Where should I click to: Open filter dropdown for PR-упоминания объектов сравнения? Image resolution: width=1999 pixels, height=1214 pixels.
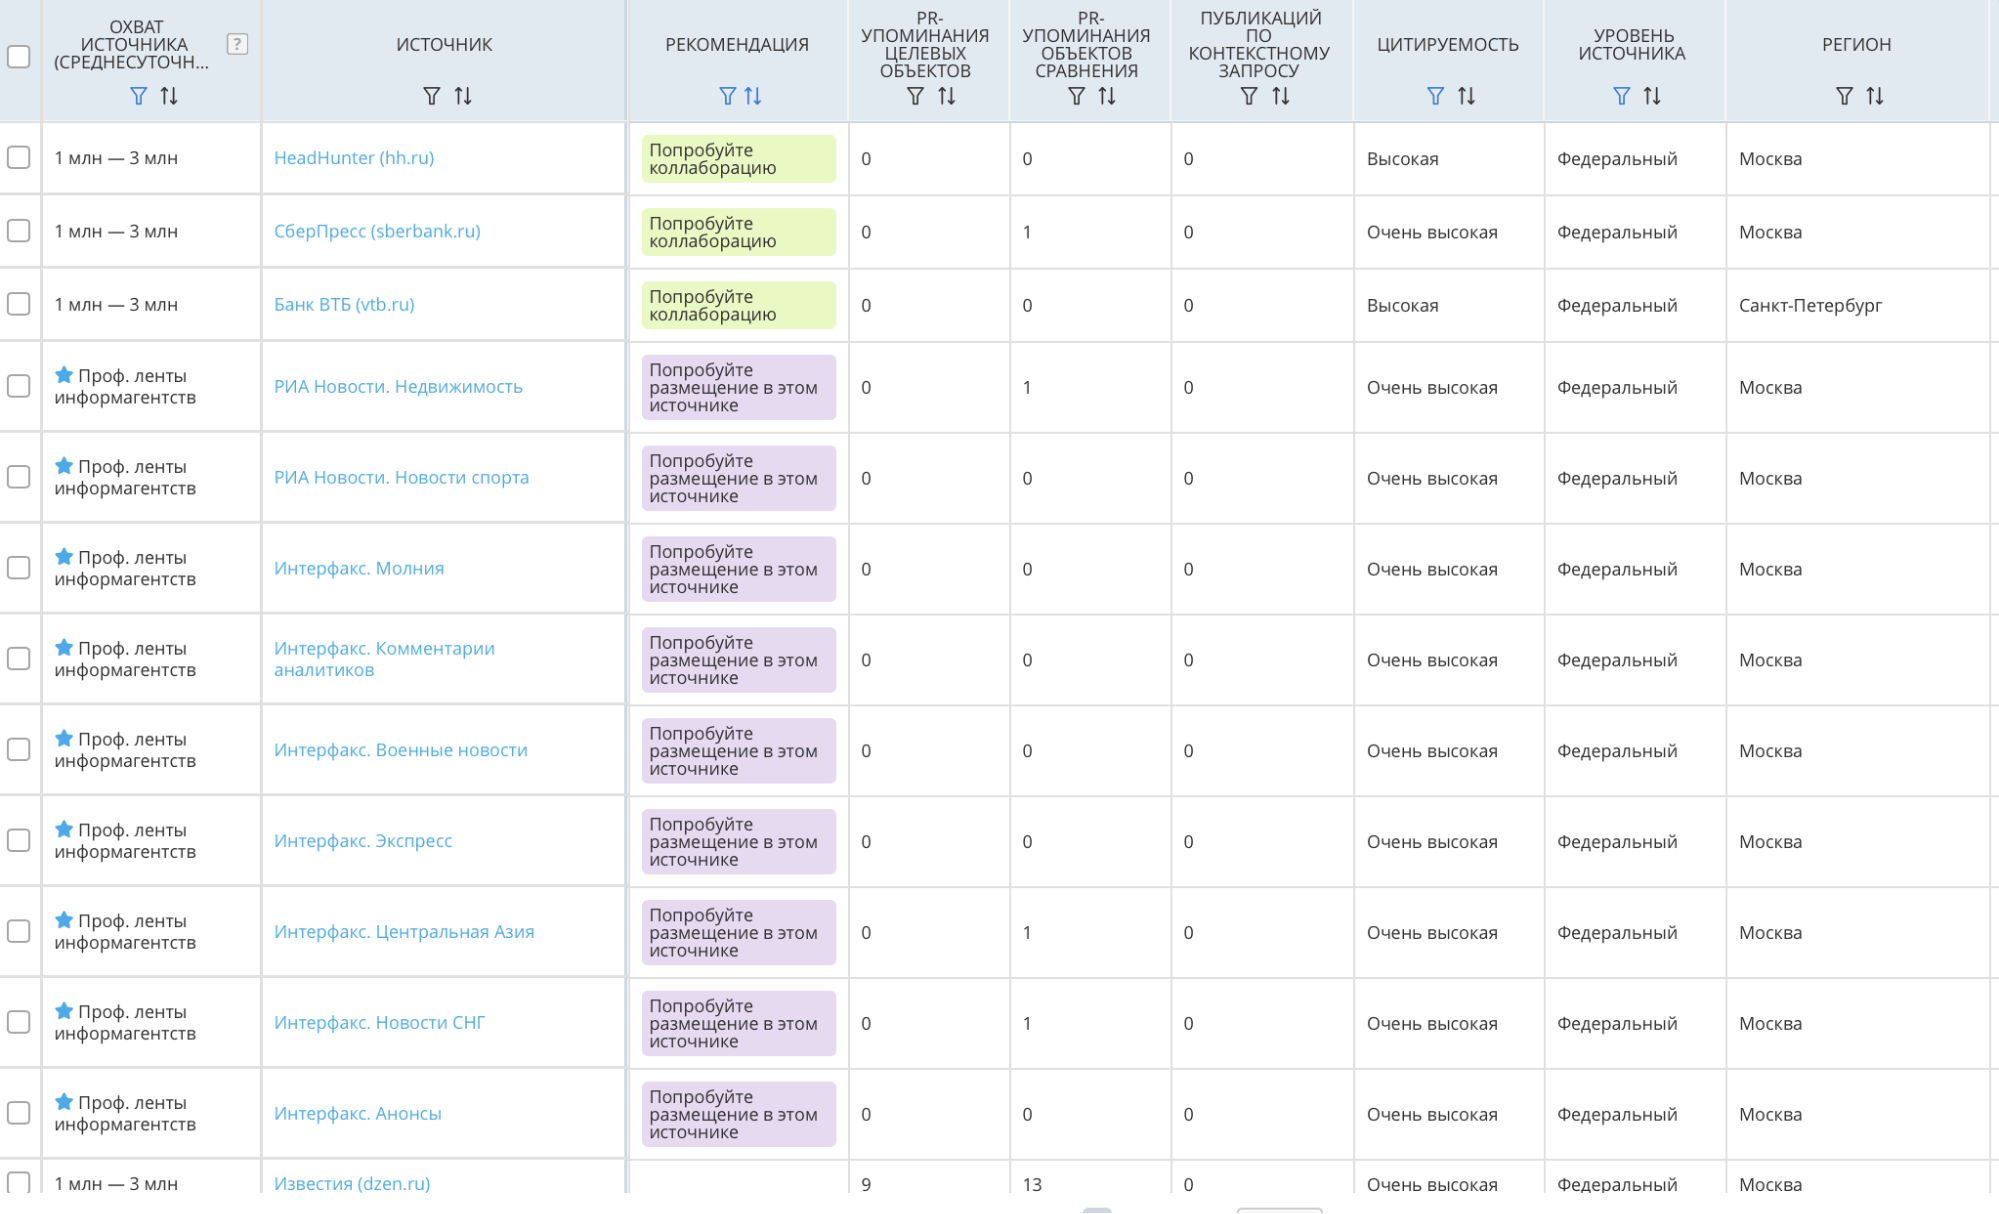(1076, 96)
